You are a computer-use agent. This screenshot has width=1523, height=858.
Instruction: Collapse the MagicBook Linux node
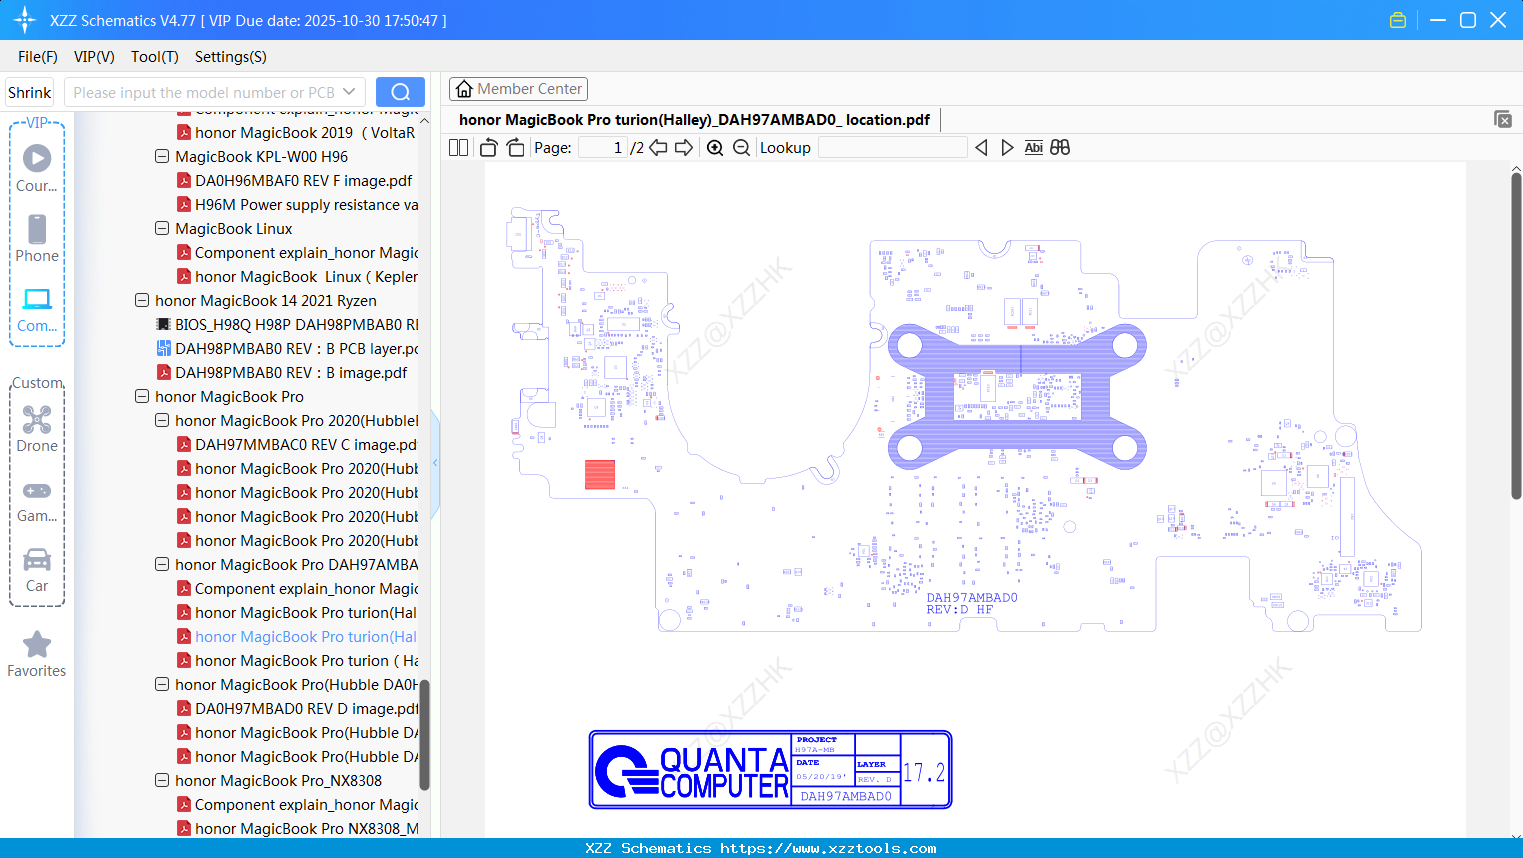point(162,228)
